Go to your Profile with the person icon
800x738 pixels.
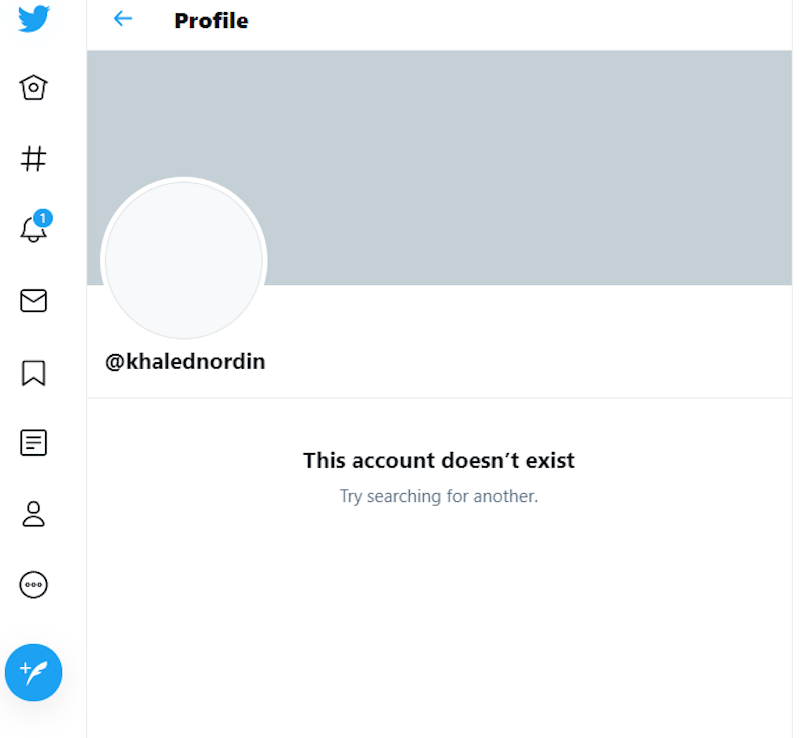tap(33, 514)
